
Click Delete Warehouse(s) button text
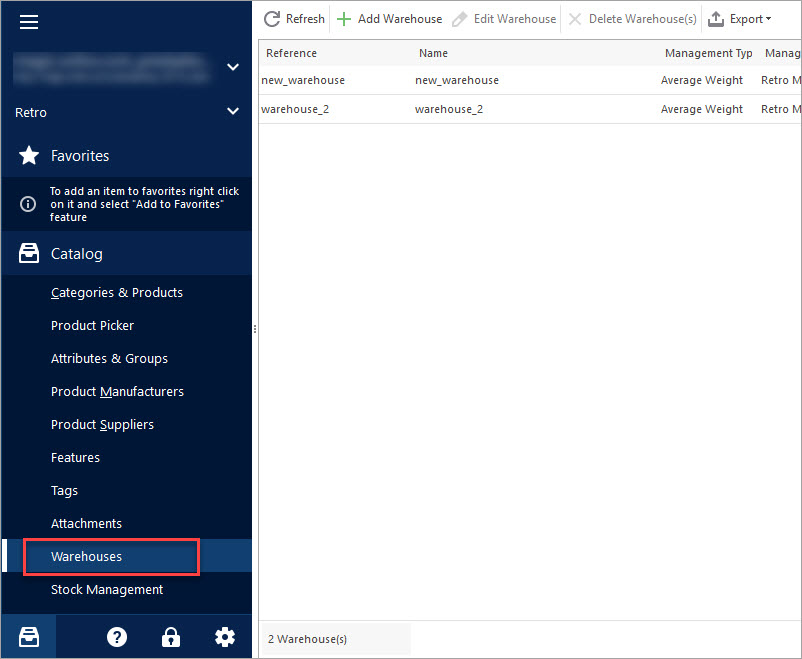point(643,19)
